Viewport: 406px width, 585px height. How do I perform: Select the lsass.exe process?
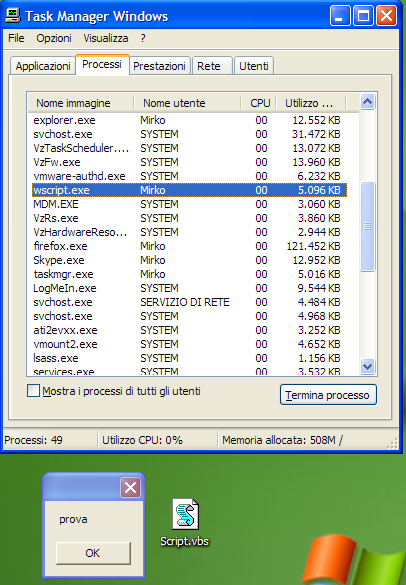click(189, 358)
